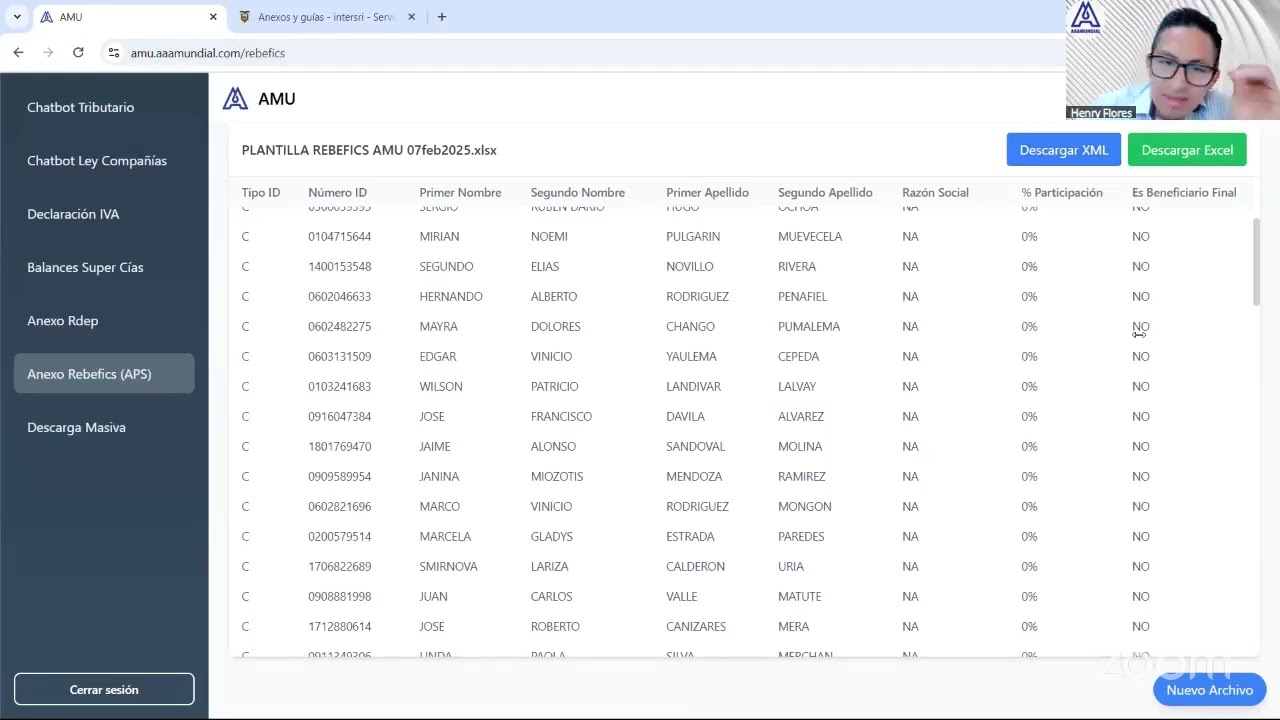Image resolution: width=1280 pixels, height=720 pixels.
Task: Select ID number 0200579514
Action: tap(339, 536)
